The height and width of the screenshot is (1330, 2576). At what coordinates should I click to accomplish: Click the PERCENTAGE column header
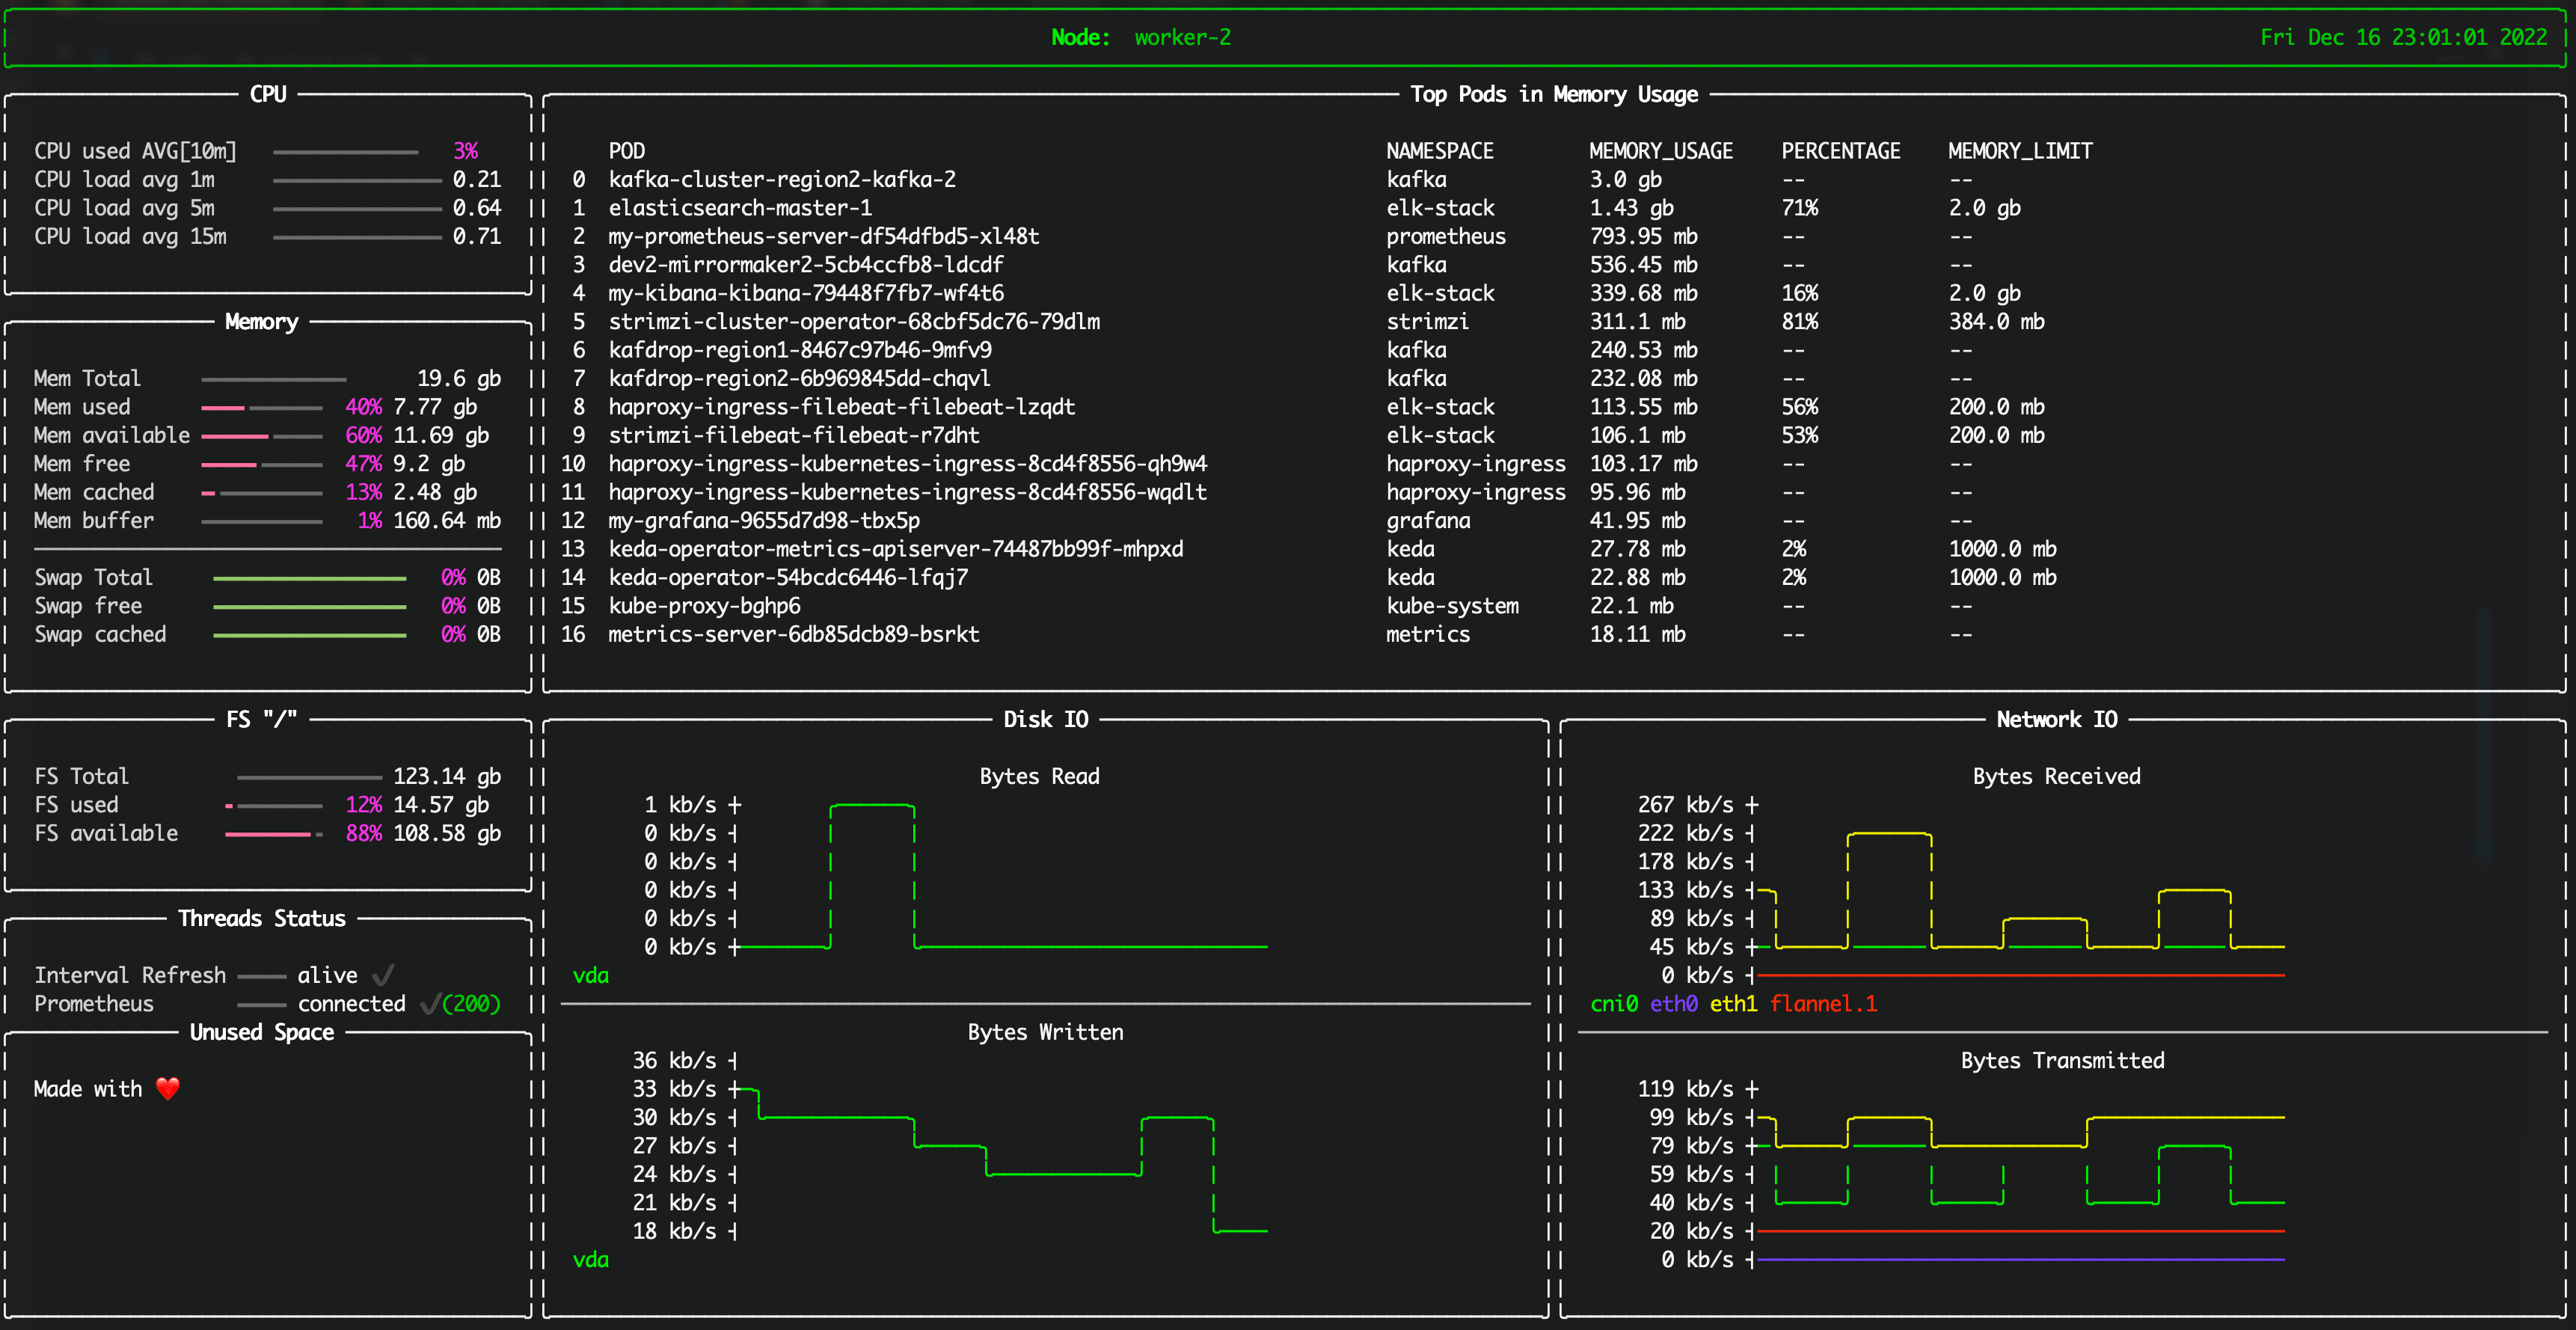[1840, 151]
